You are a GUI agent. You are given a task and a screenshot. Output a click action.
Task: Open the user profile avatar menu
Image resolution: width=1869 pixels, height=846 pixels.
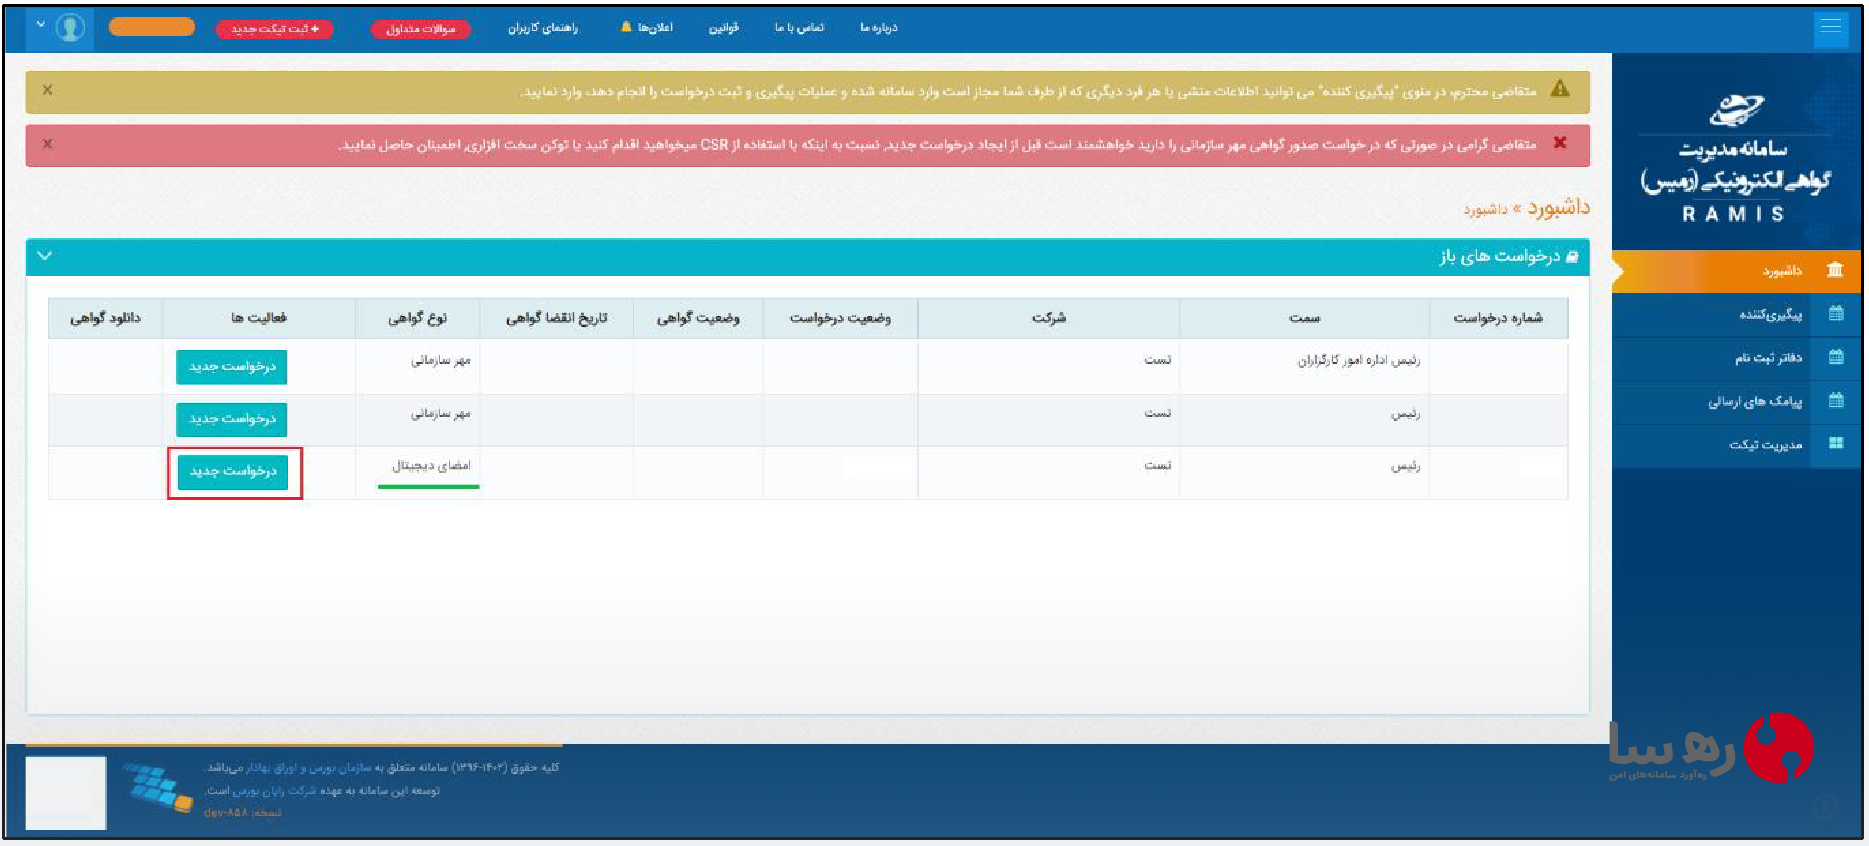[70, 27]
